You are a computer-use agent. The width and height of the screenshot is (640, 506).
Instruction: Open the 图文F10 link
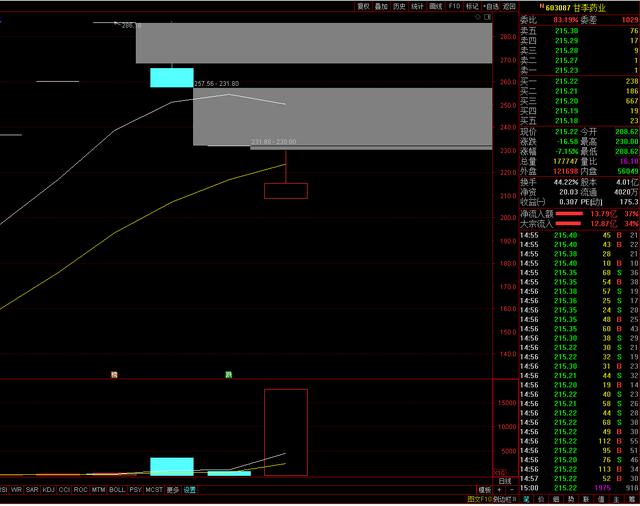(480, 499)
